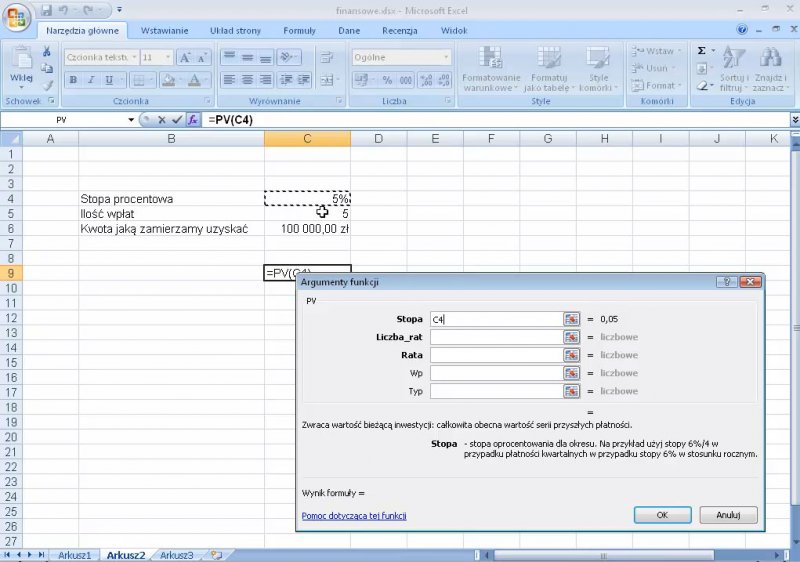800x562 pixels.
Task: Toggle Underline formatting button
Action: 109,80
